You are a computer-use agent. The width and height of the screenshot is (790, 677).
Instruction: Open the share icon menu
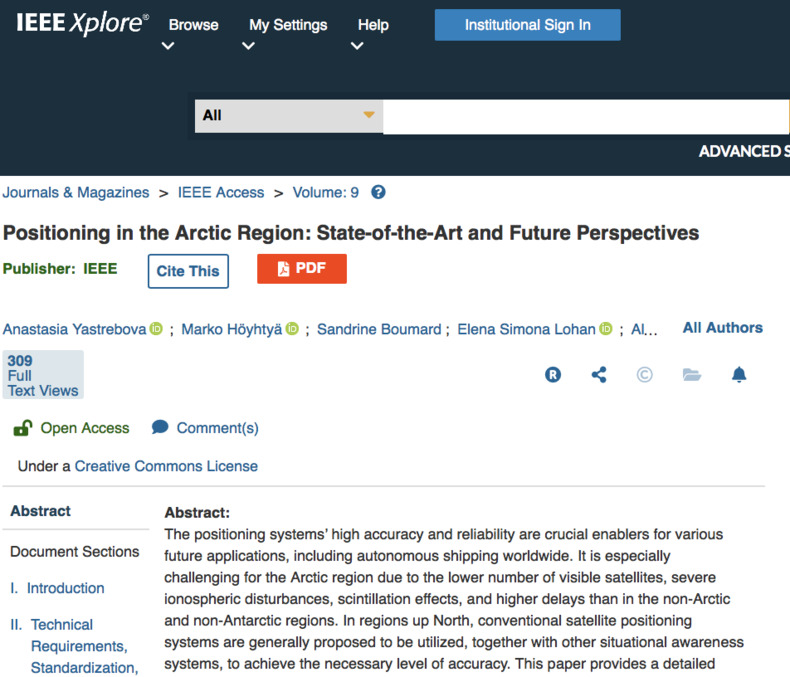tap(599, 375)
